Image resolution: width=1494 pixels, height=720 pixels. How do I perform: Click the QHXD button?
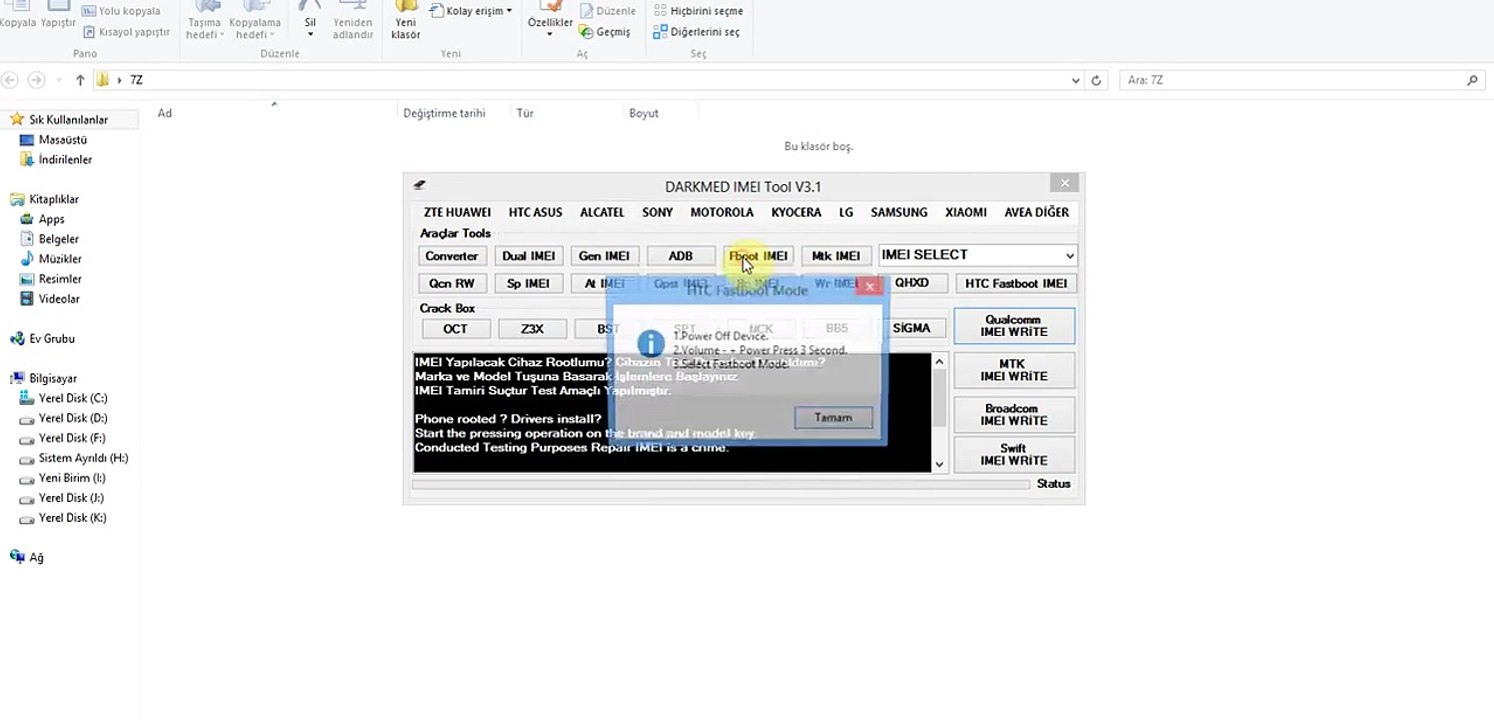[x=912, y=283]
